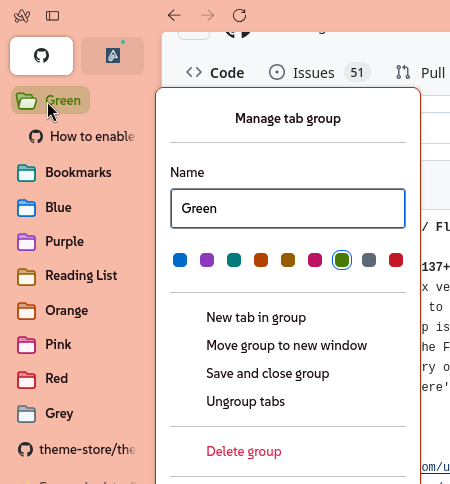Toggle the sidebar panel icon

pos(52,16)
